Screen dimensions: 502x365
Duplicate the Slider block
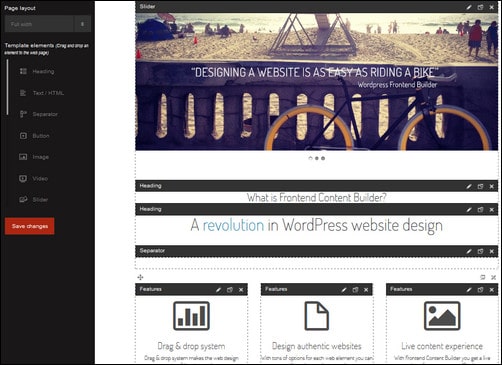click(x=480, y=7)
